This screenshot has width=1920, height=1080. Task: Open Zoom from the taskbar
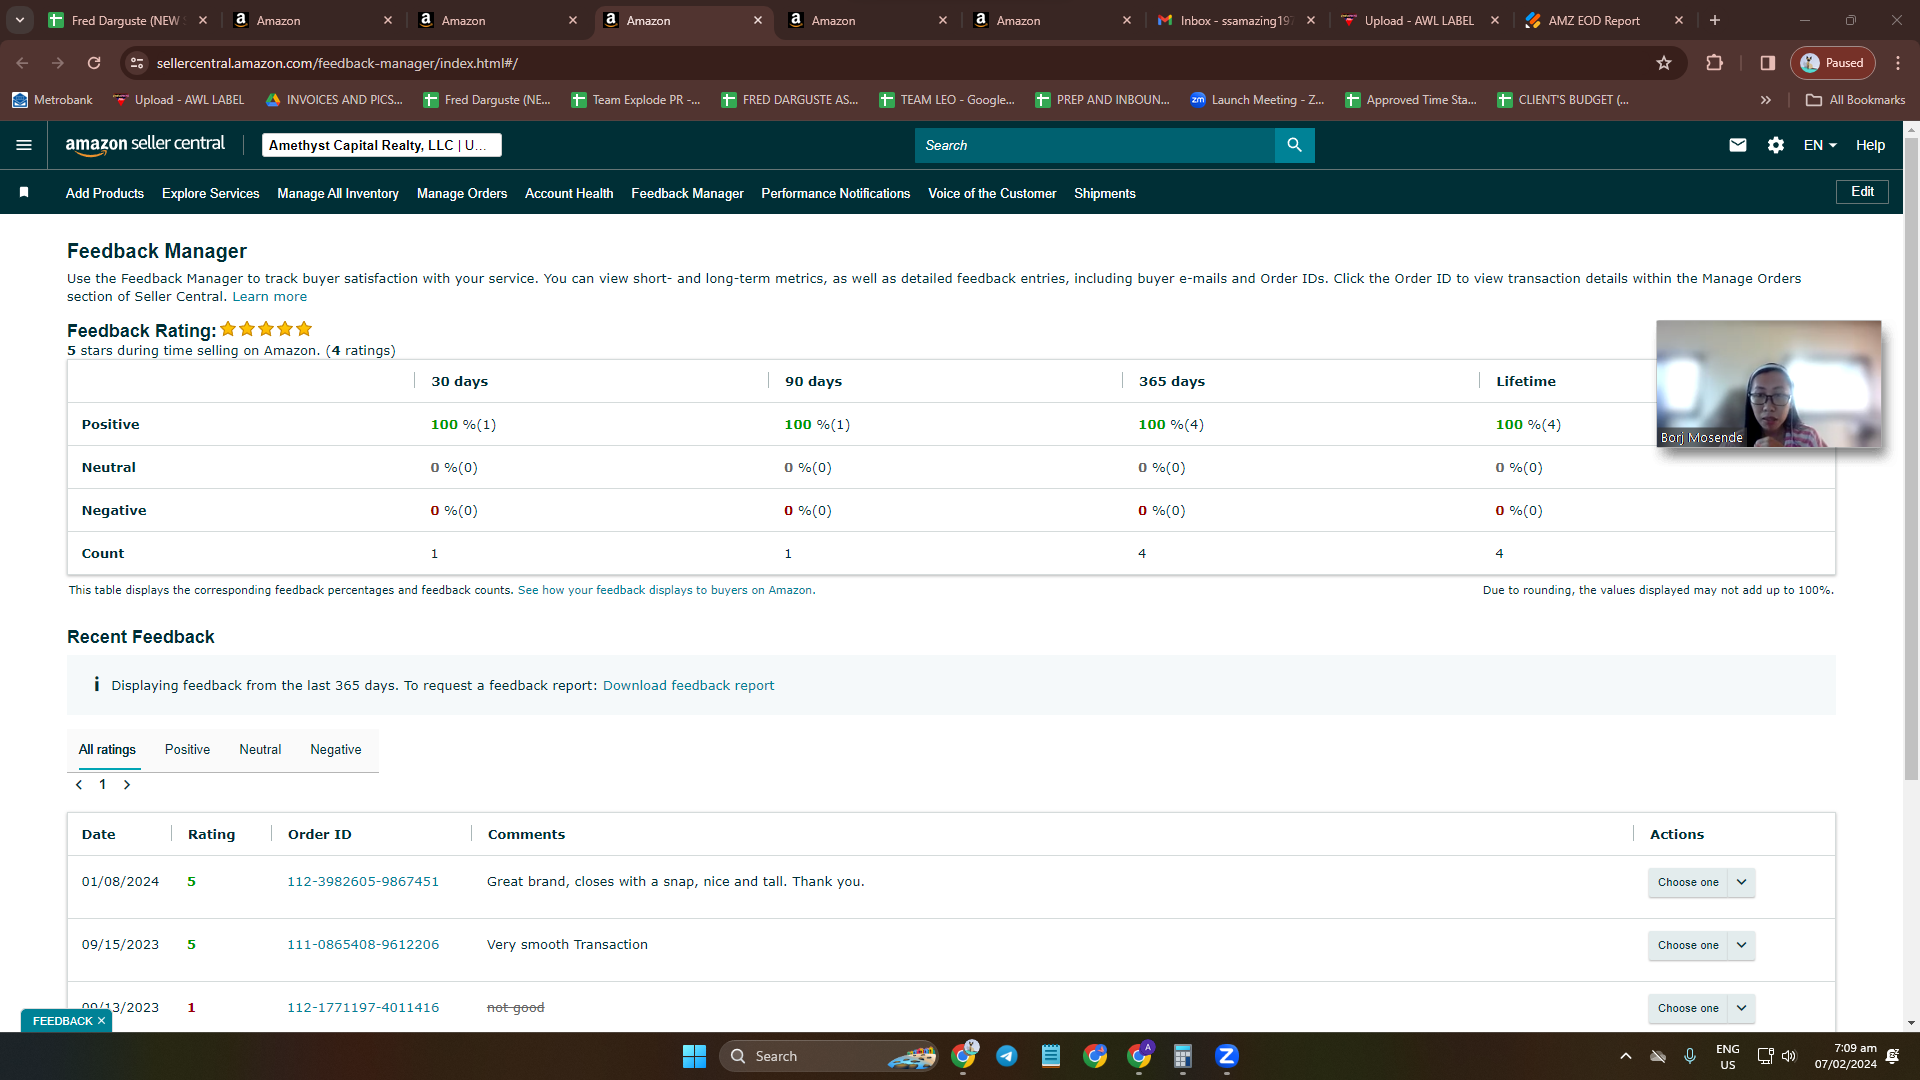(x=1227, y=1056)
